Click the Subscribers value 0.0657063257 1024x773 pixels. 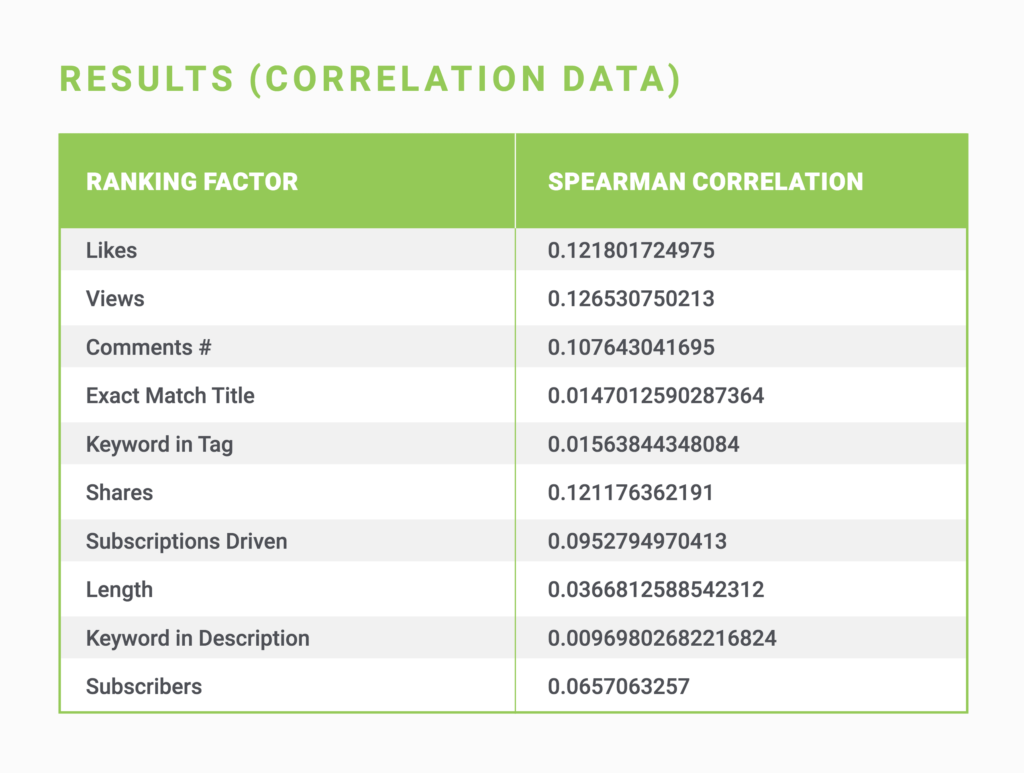[618, 687]
